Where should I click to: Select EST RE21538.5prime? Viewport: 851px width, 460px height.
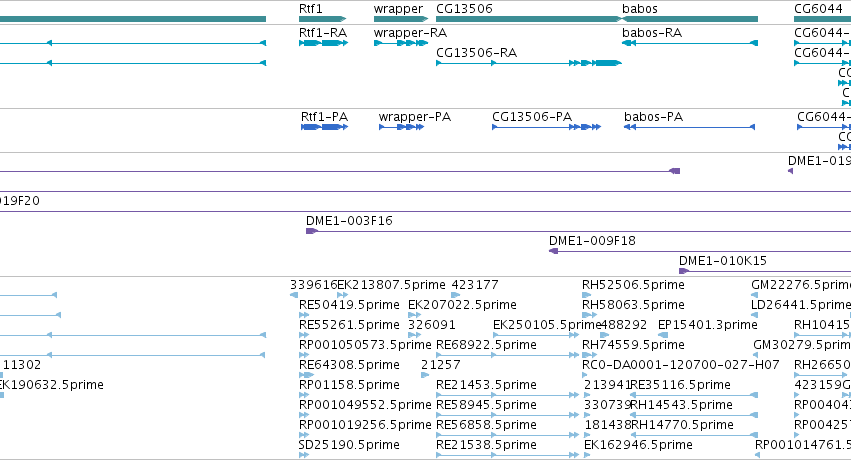[486, 445]
